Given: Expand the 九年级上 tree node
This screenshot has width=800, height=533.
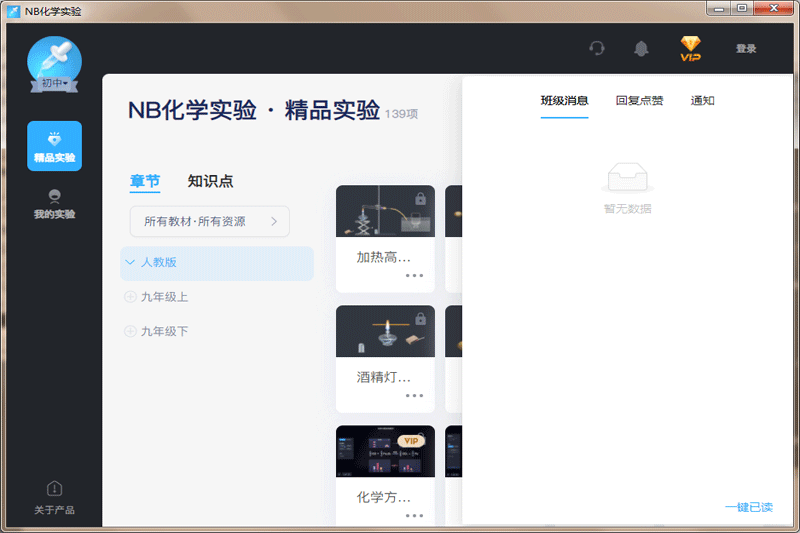Looking at the screenshot, I should click(x=130, y=297).
